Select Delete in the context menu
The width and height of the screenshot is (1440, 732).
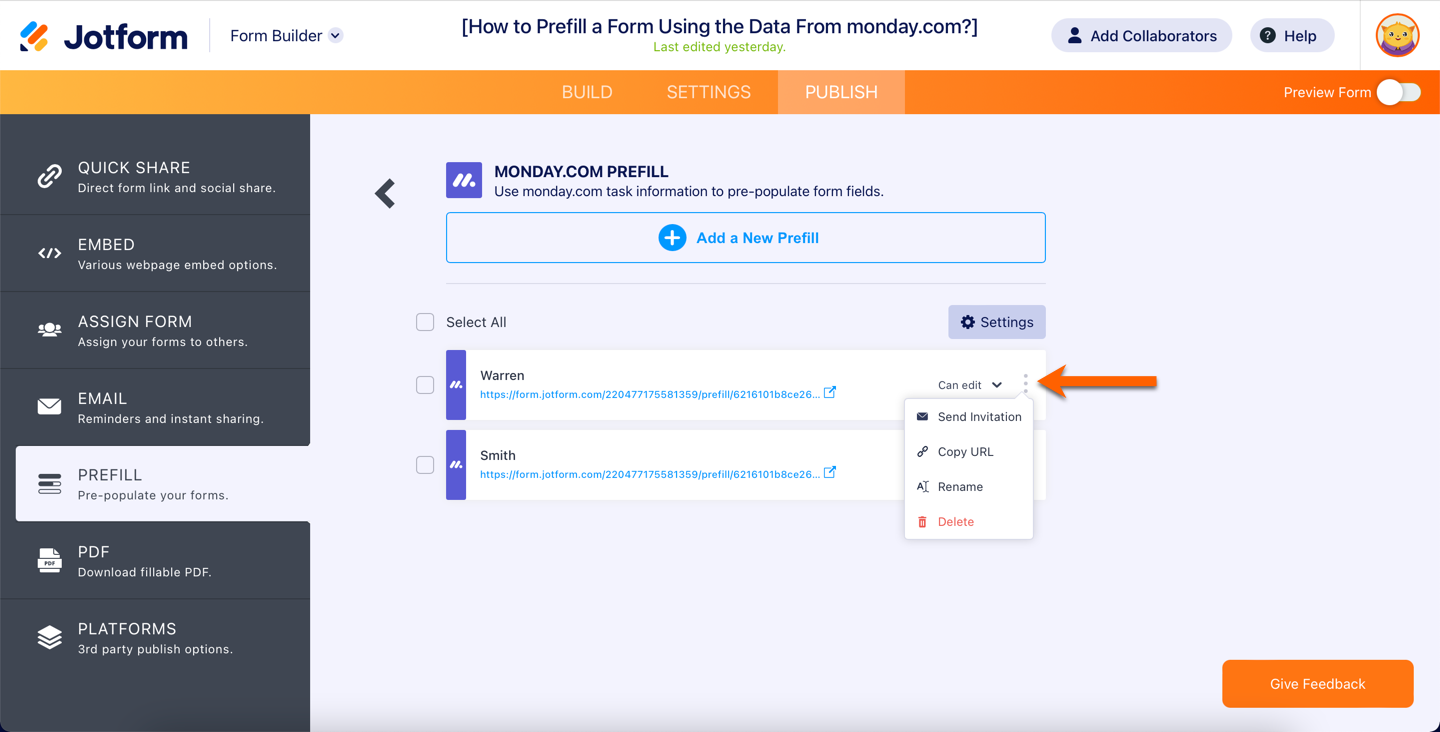pos(955,522)
